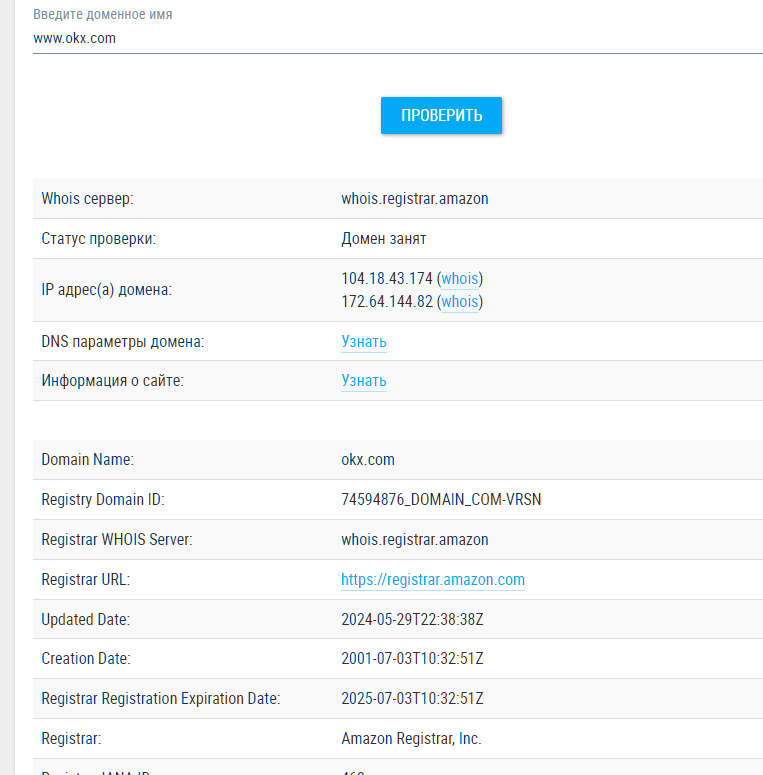Click the okx.com Domain Name value

[368, 460]
